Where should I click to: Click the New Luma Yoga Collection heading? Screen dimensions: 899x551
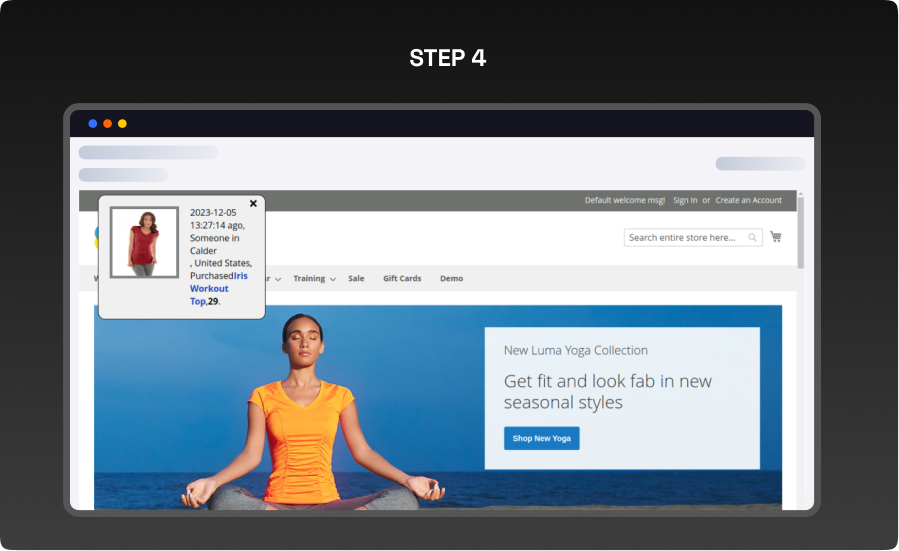tap(575, 350)
